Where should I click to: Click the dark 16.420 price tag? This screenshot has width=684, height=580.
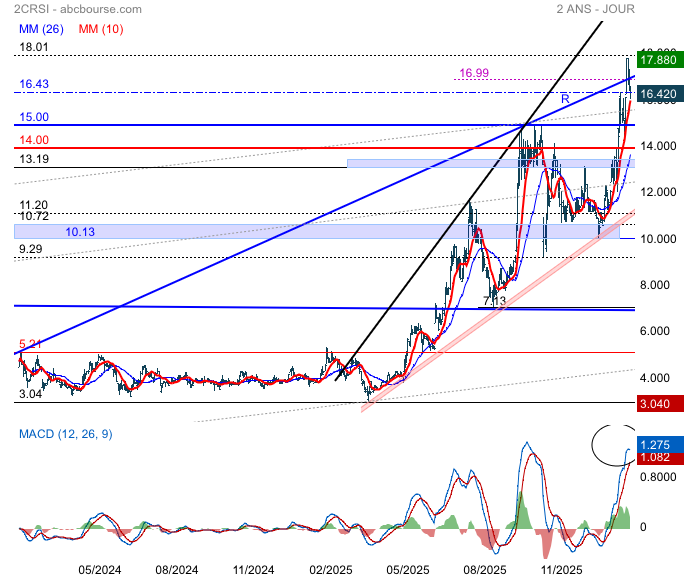coord(660,94)
